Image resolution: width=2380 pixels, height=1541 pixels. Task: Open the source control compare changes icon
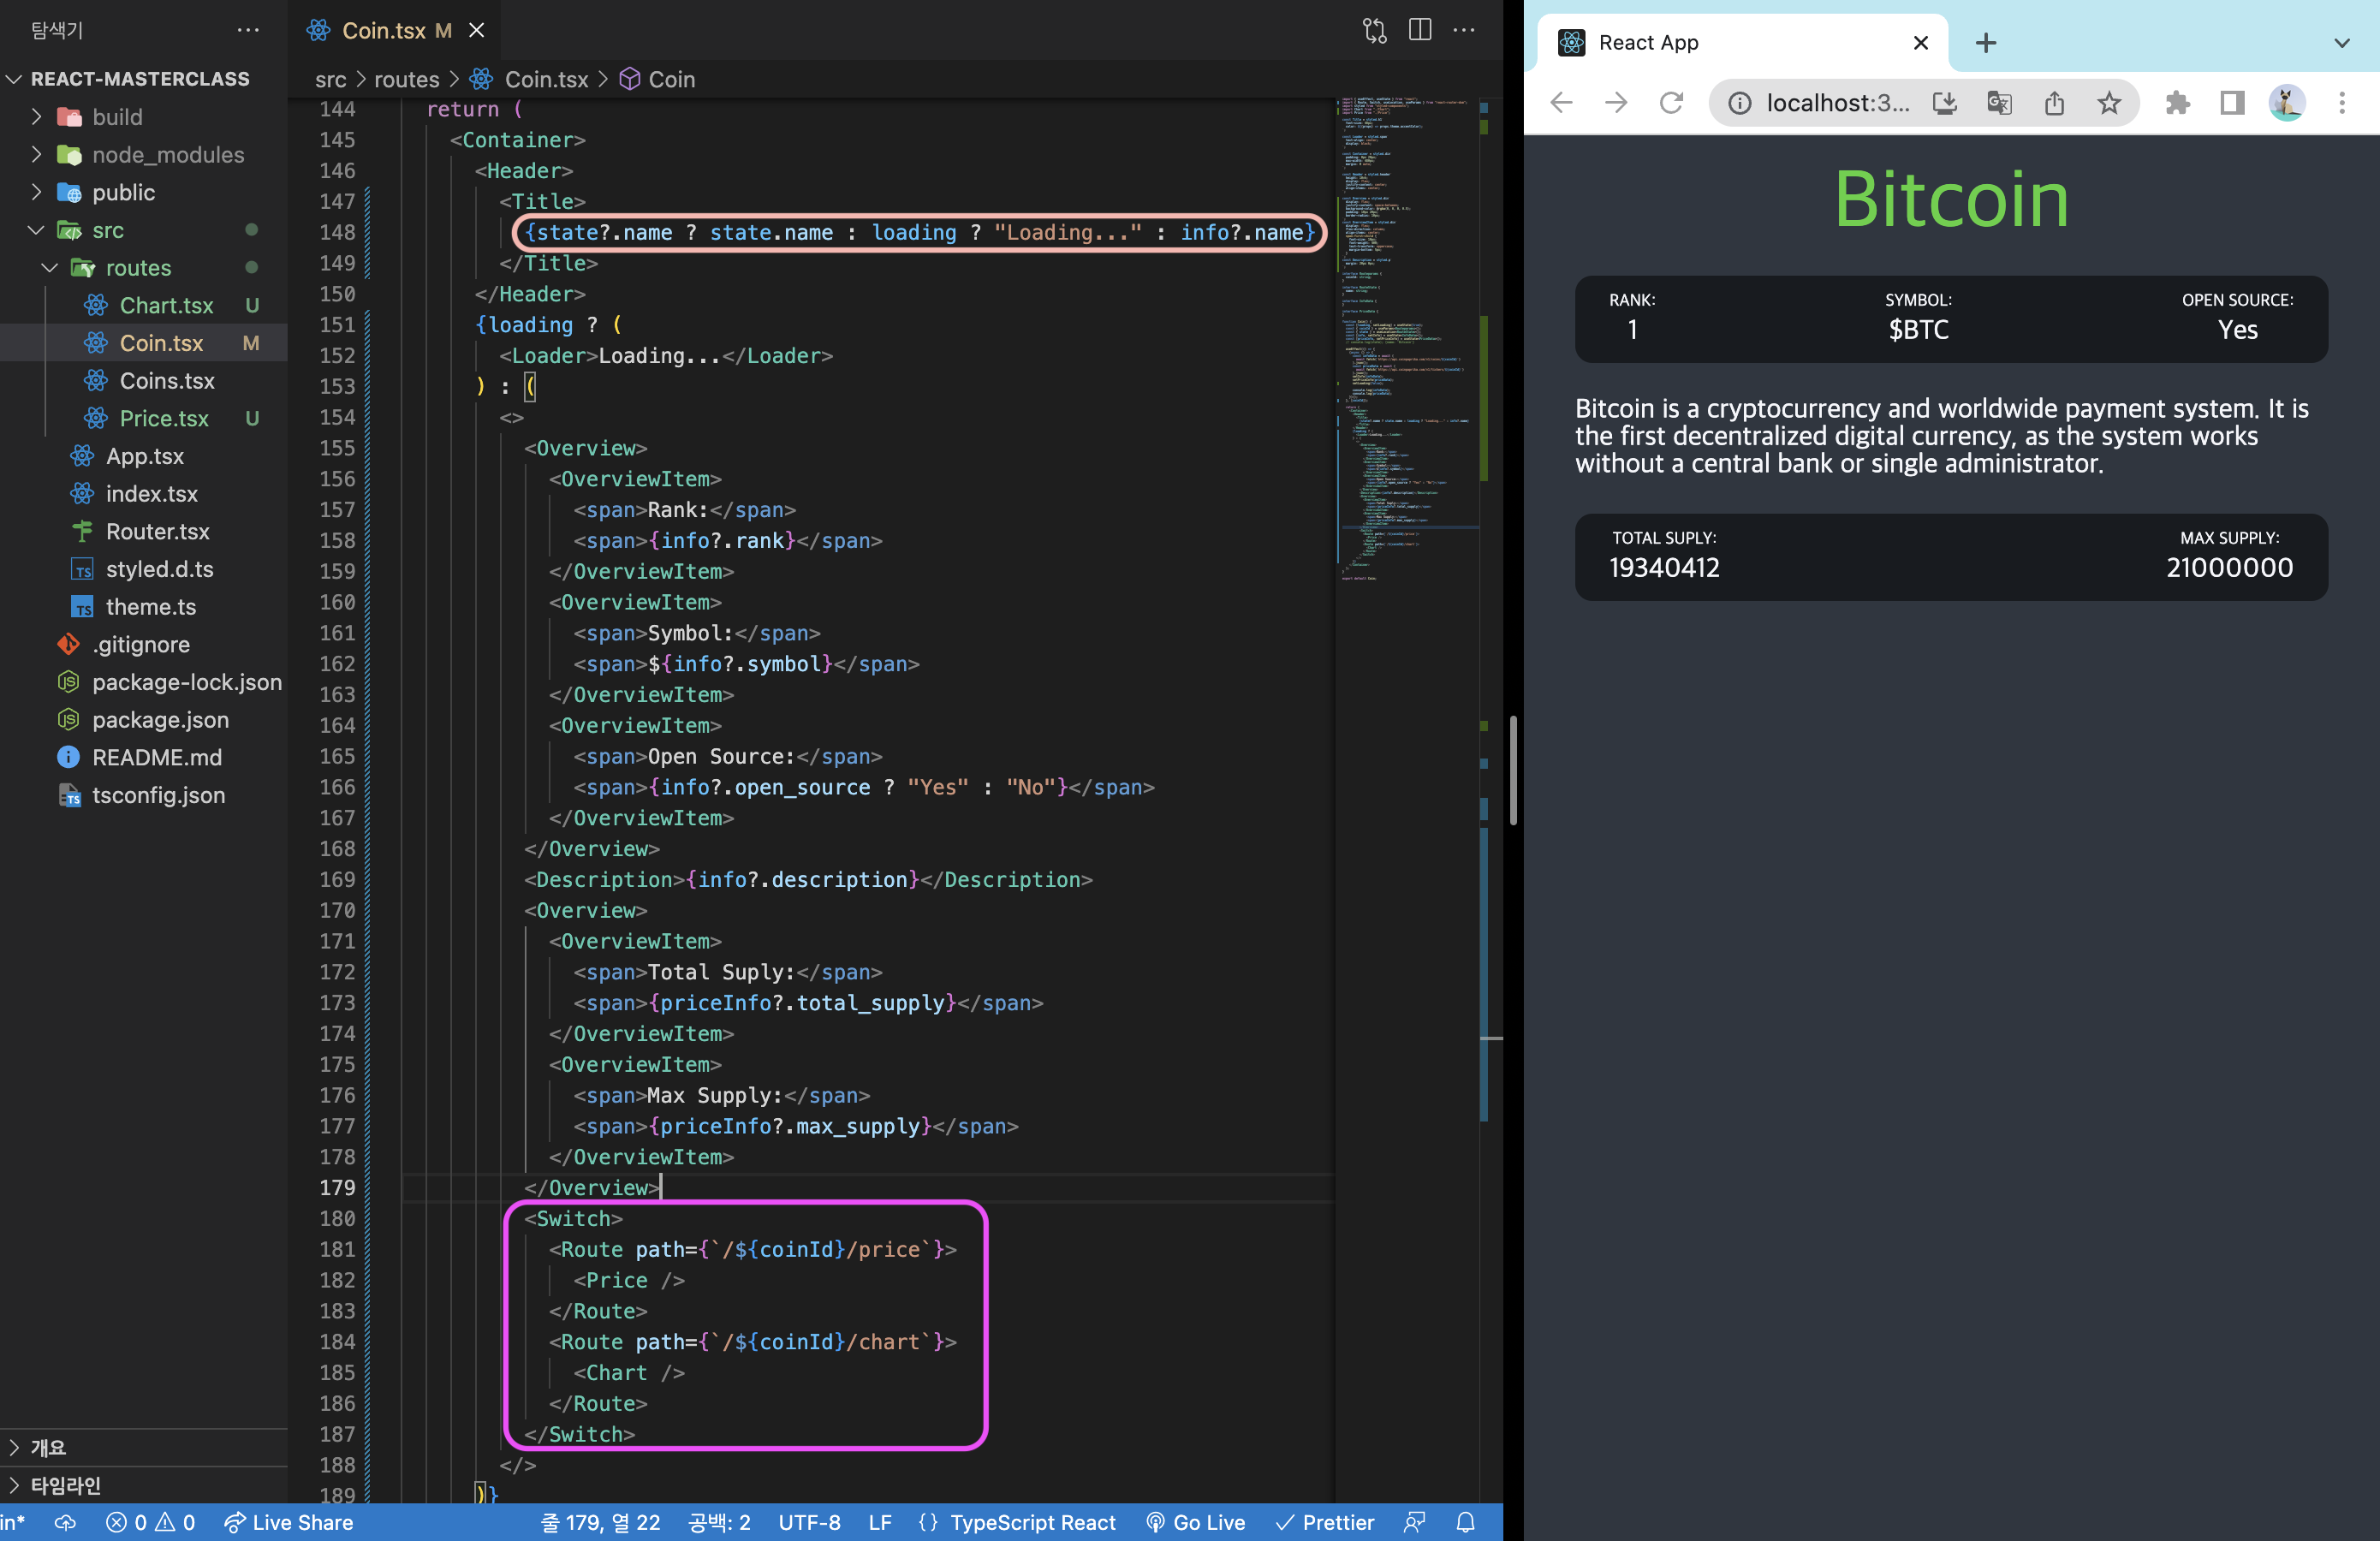[1374, 30]
